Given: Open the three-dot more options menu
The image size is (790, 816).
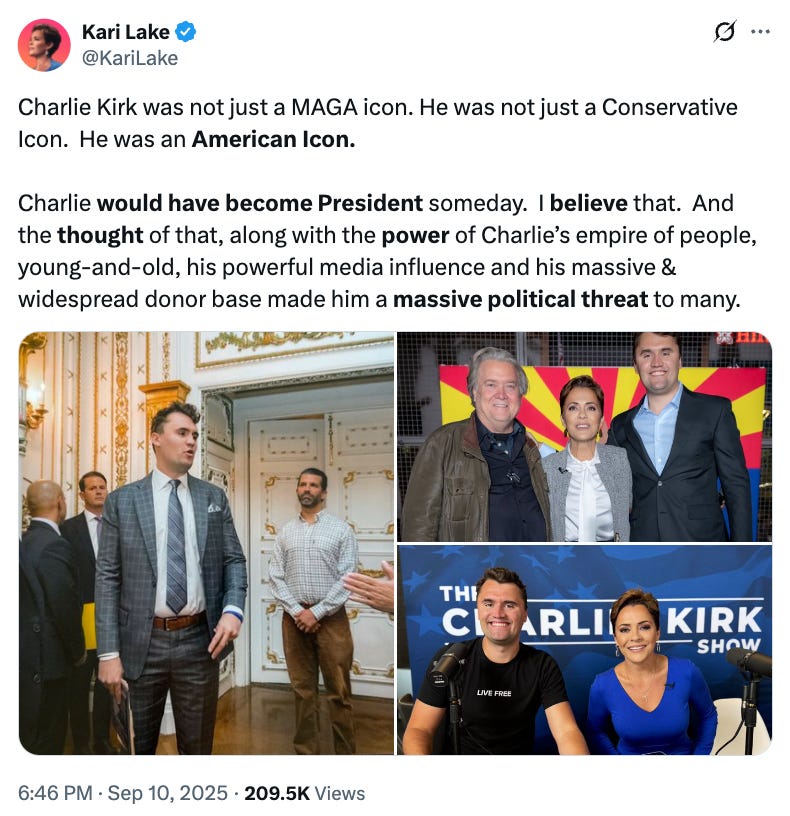Looking at the screenshot, I should [x=760, y=32].
